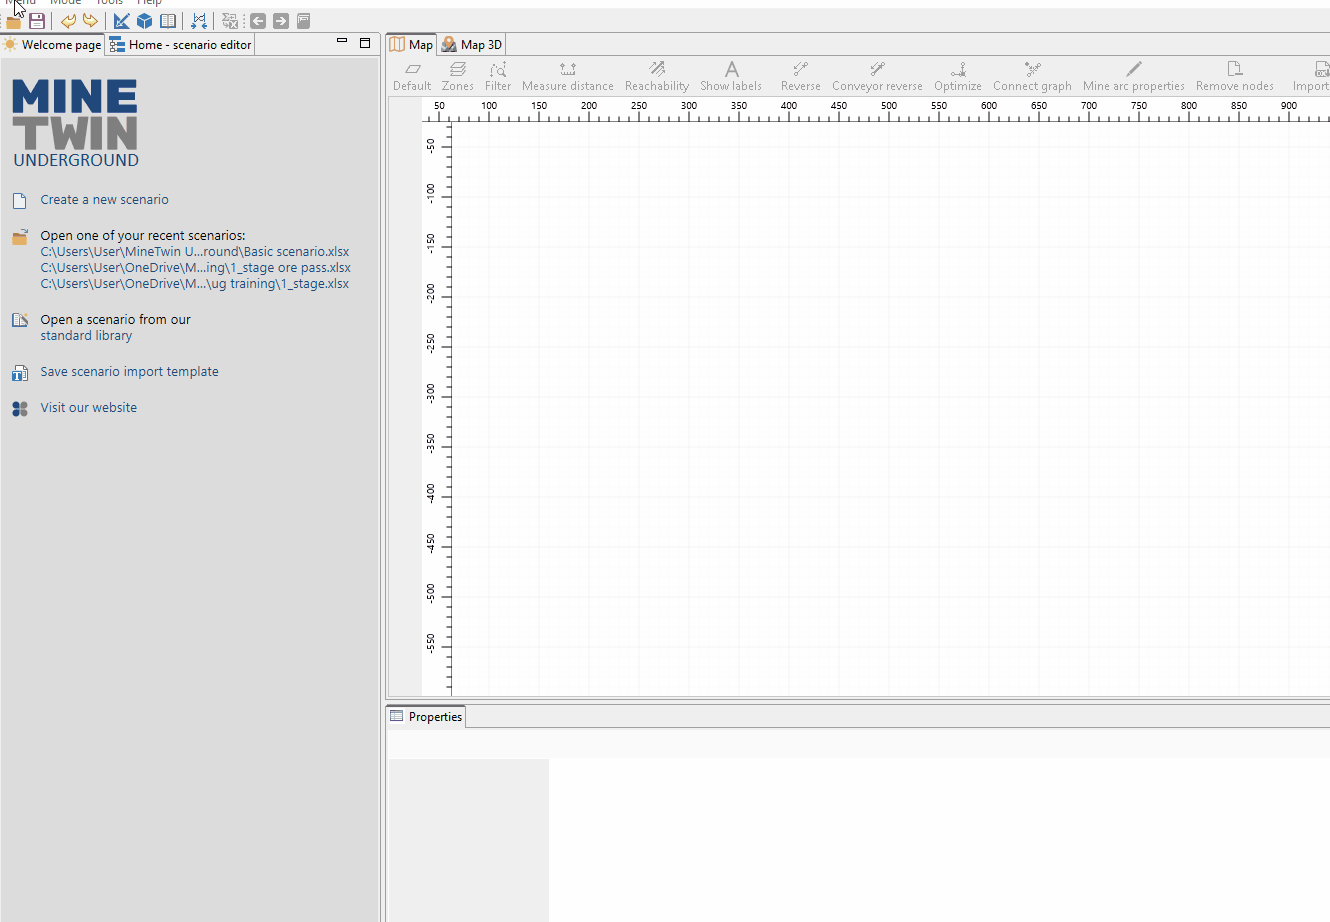Open the Zones map tool
1330x922 pixels.
coord(458,76)
